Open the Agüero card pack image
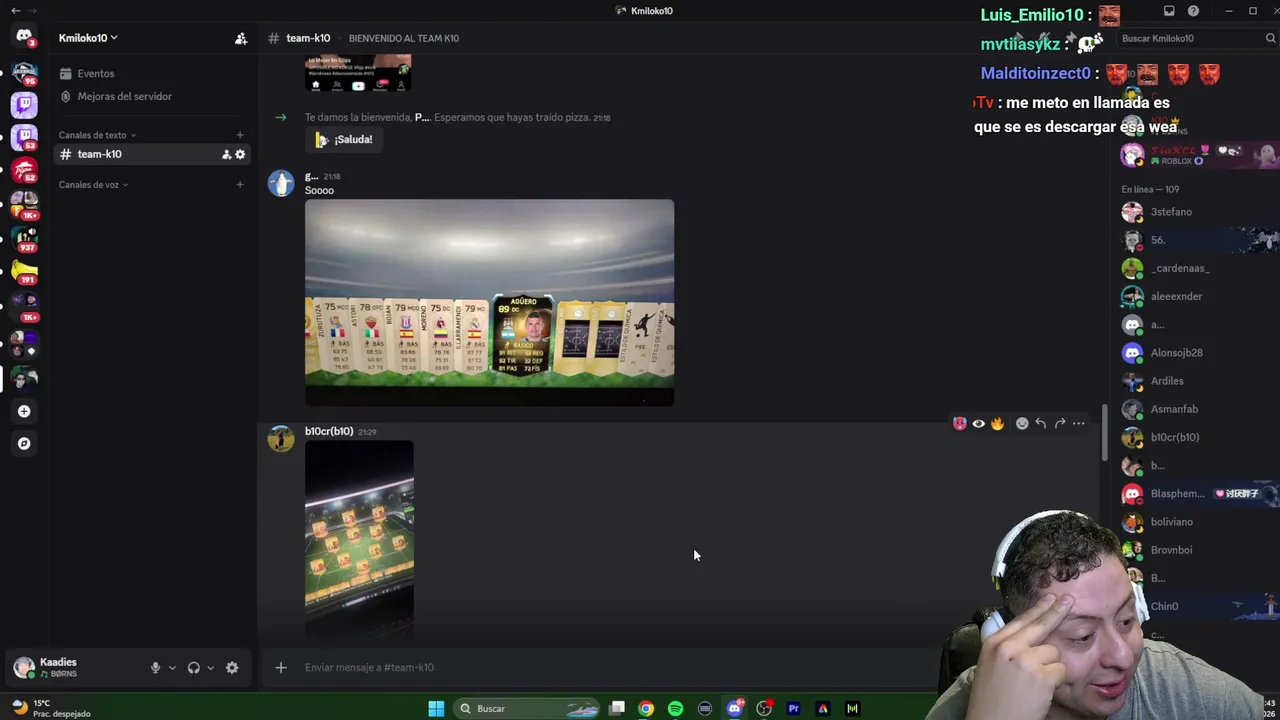1280x720 pixels. click(489, 302)
